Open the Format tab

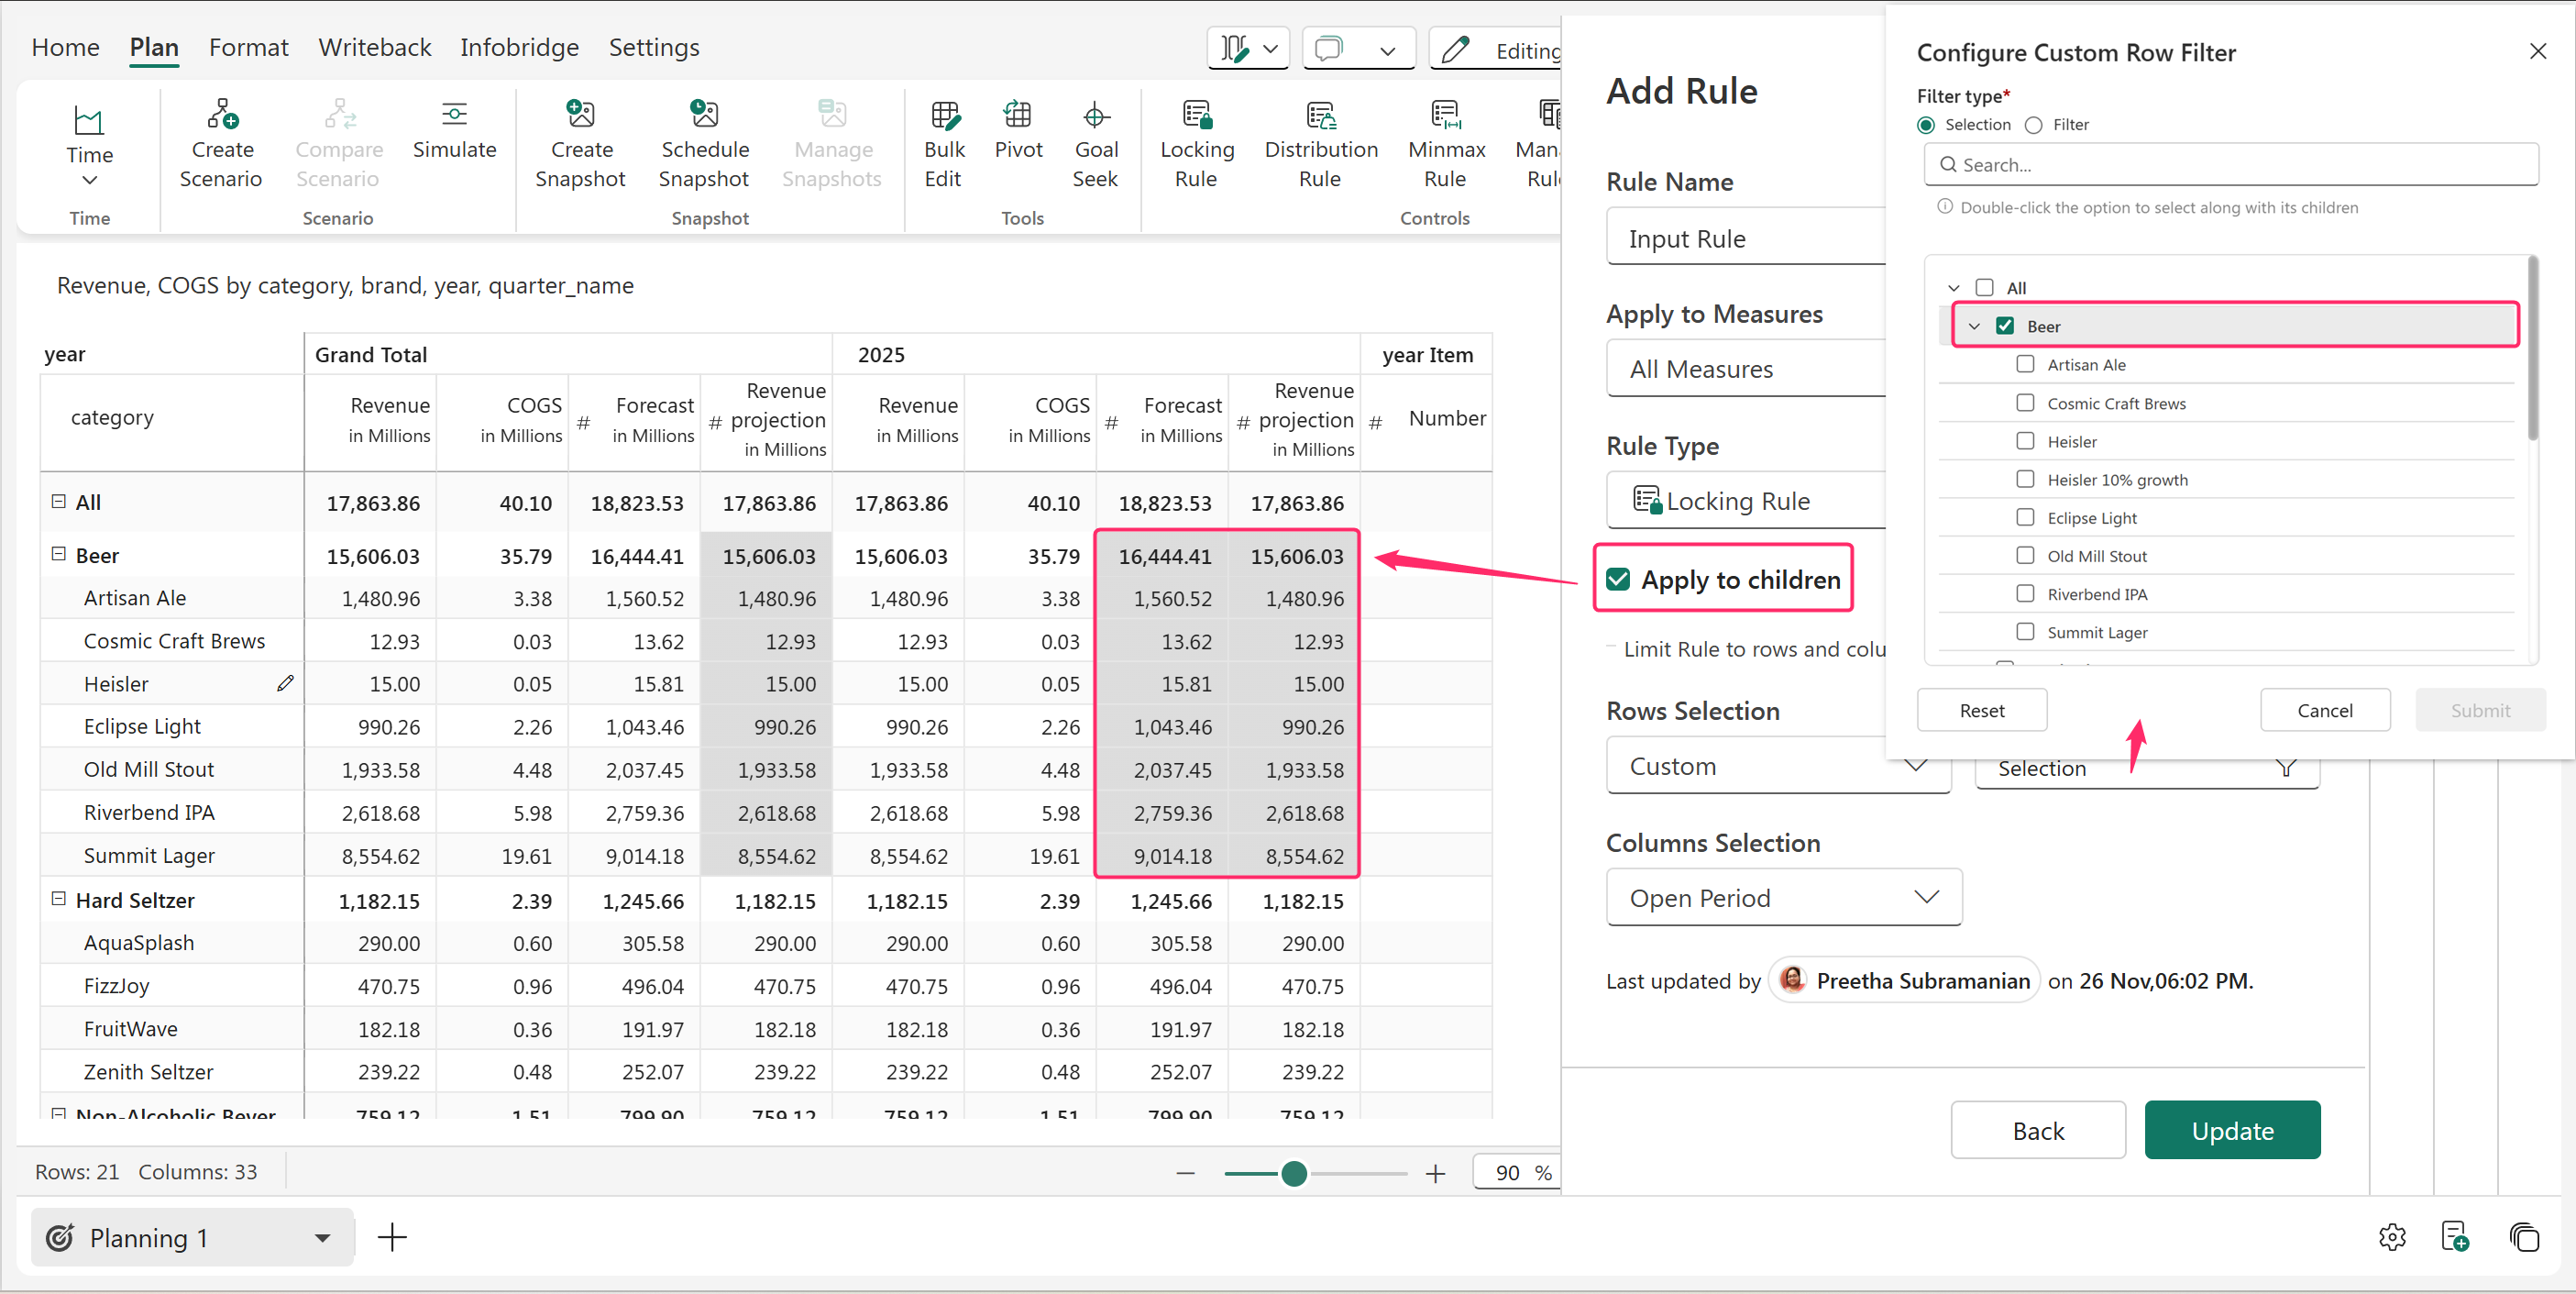click(x=248, y=47)
